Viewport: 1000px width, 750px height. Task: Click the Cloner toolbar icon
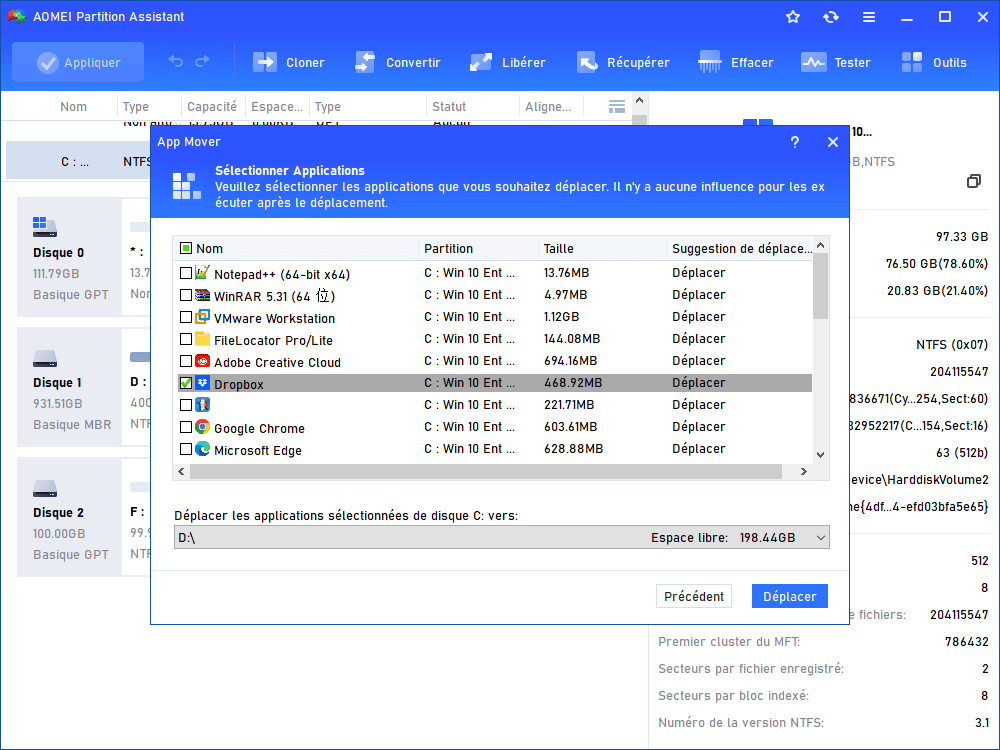click(x=266, y=62)
